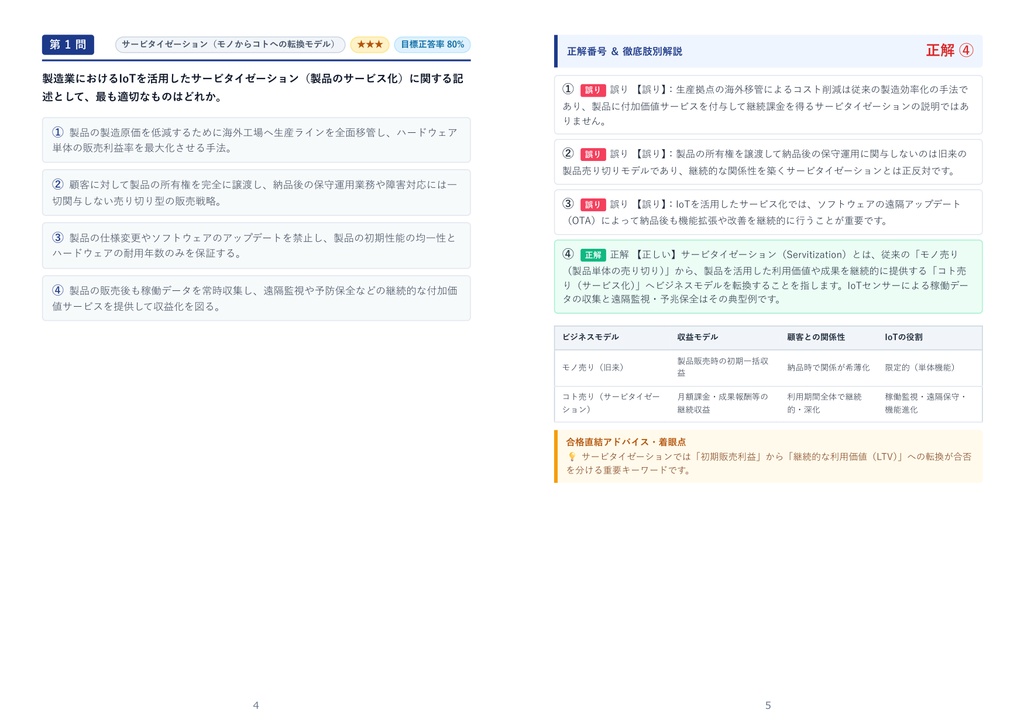Click the red 誤り badge in explanation ①

592,90
